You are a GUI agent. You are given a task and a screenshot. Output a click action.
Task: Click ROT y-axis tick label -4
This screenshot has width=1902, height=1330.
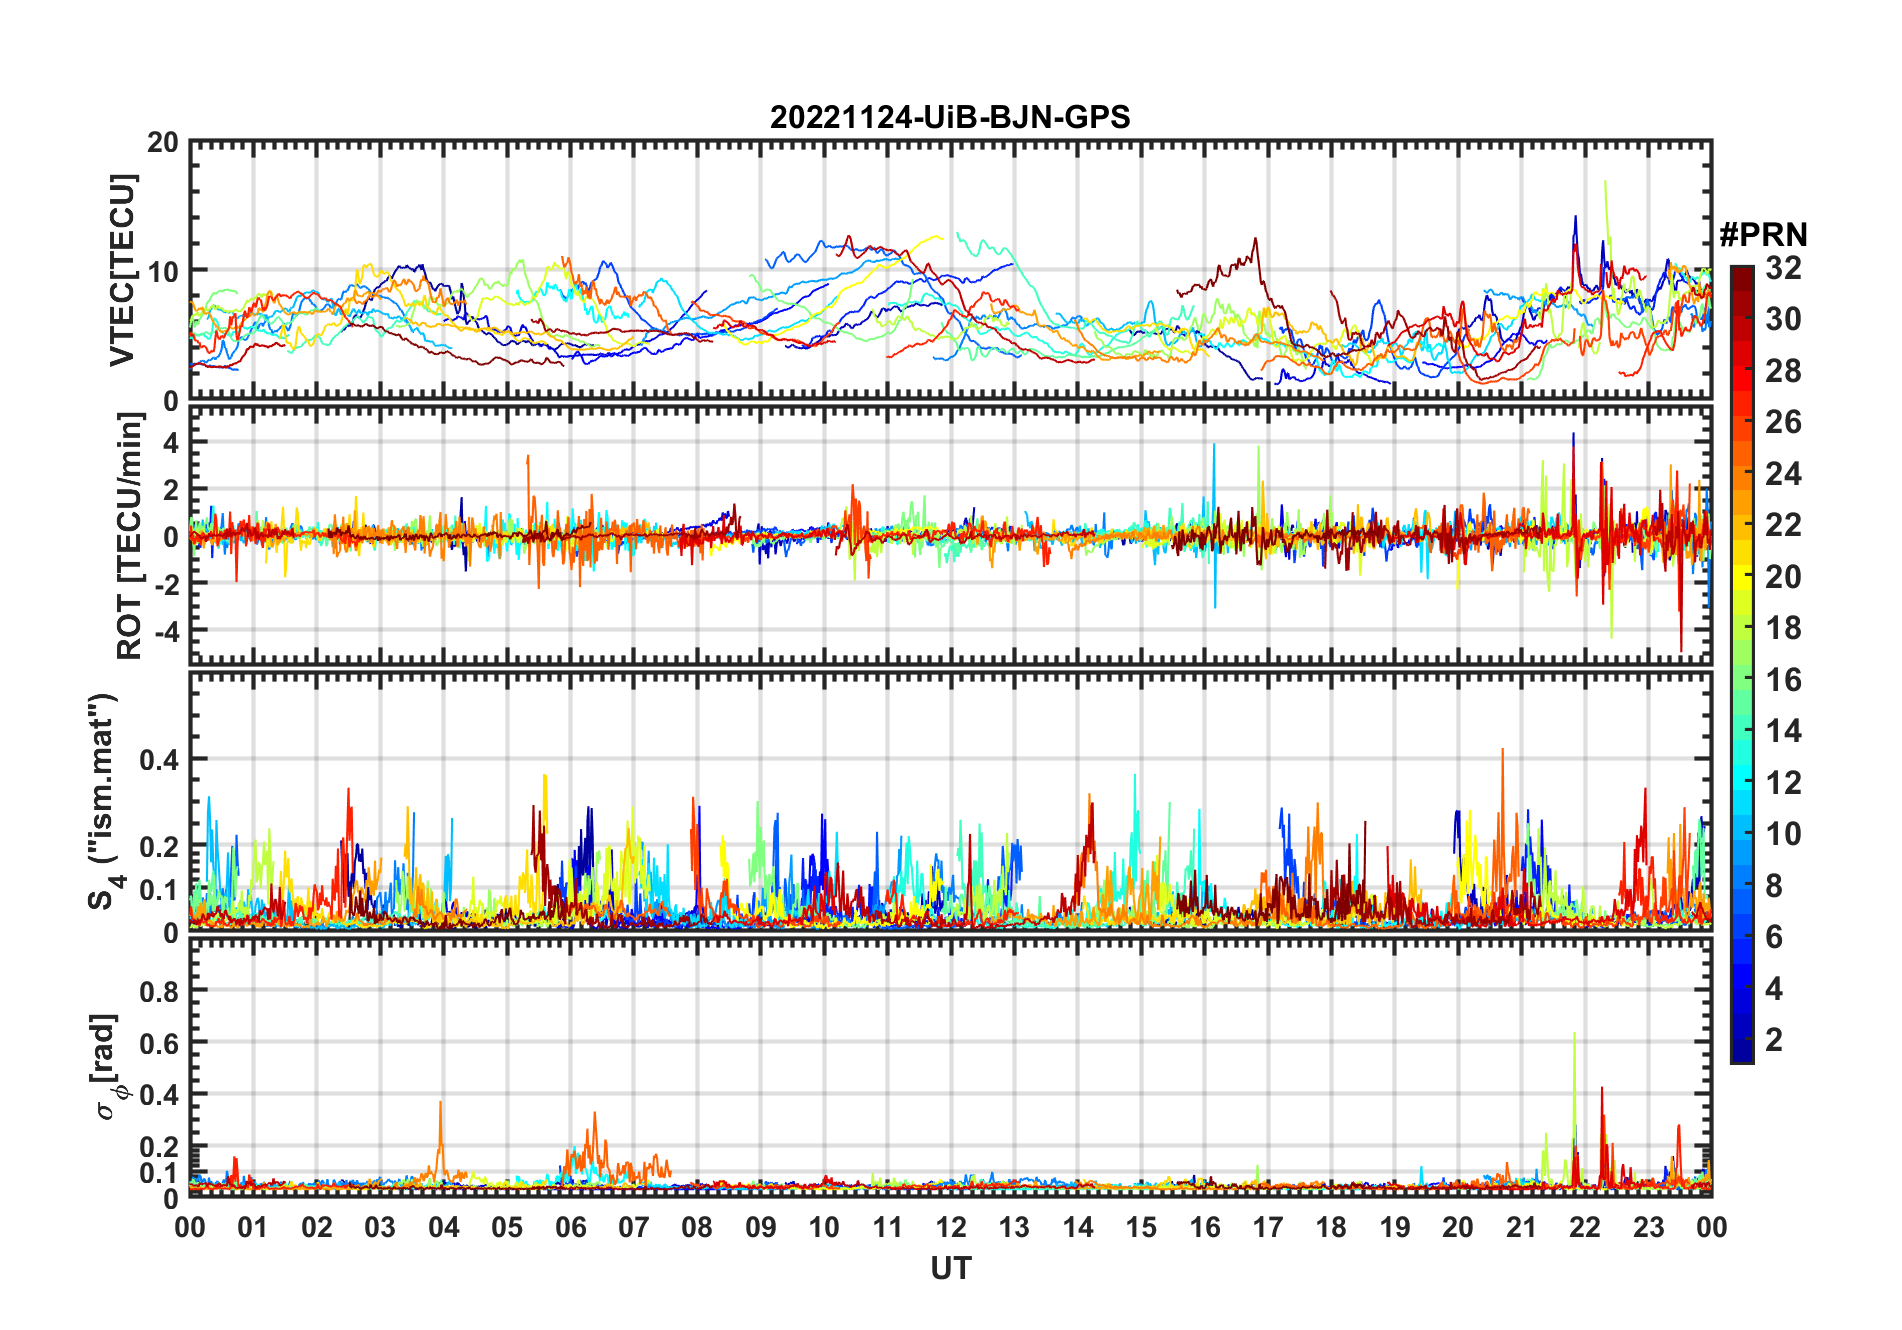[x=165, y=632]
